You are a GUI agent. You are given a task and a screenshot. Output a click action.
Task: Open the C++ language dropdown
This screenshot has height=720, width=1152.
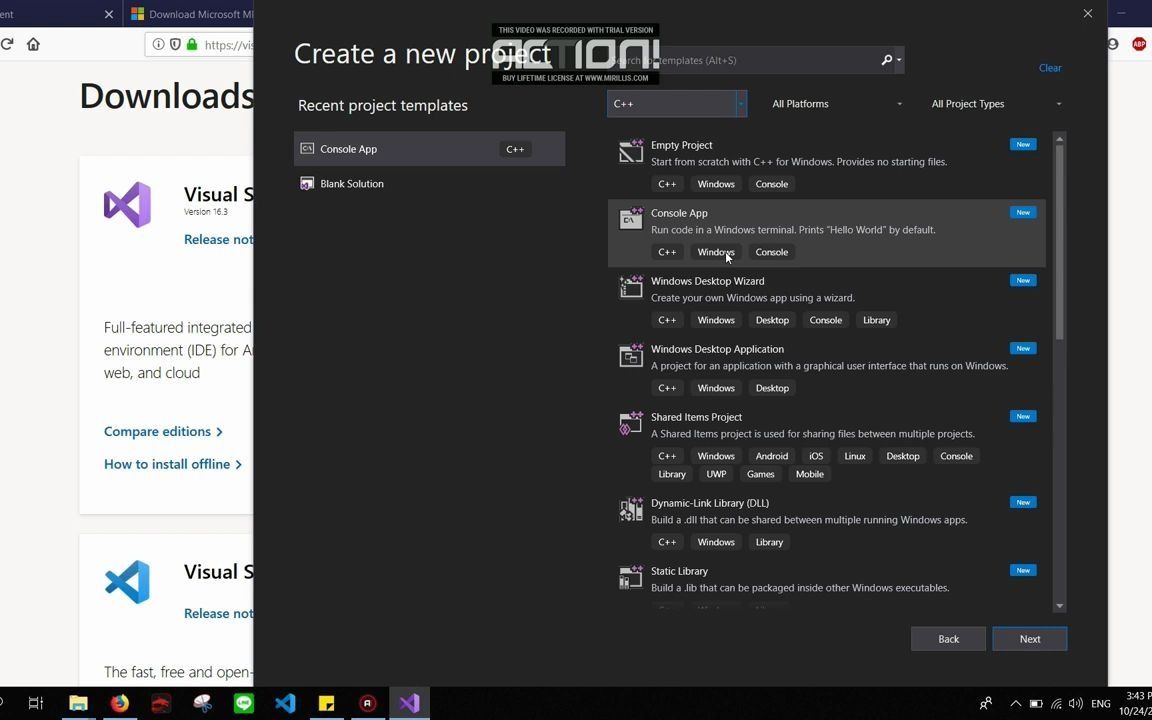[675, 103]
